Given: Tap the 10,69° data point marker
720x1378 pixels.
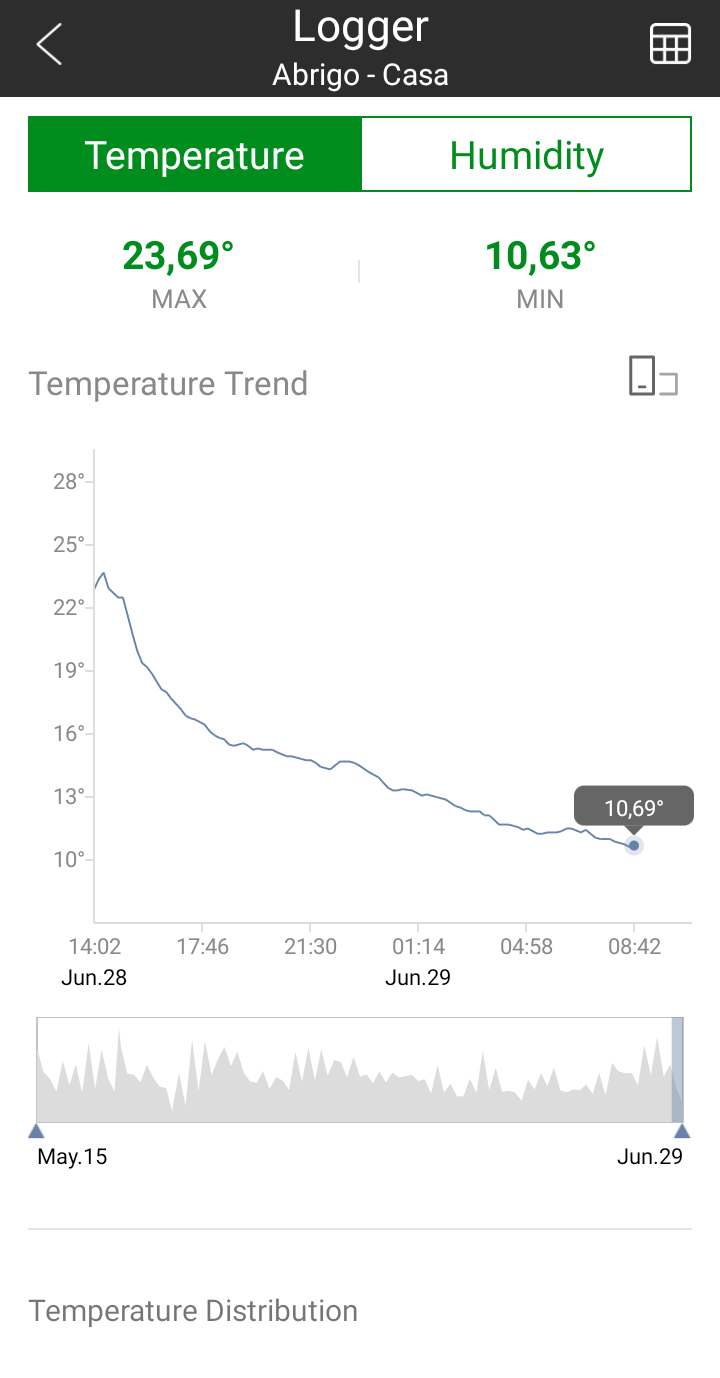Looking at the screenshot, I should [x=634, y=845].
